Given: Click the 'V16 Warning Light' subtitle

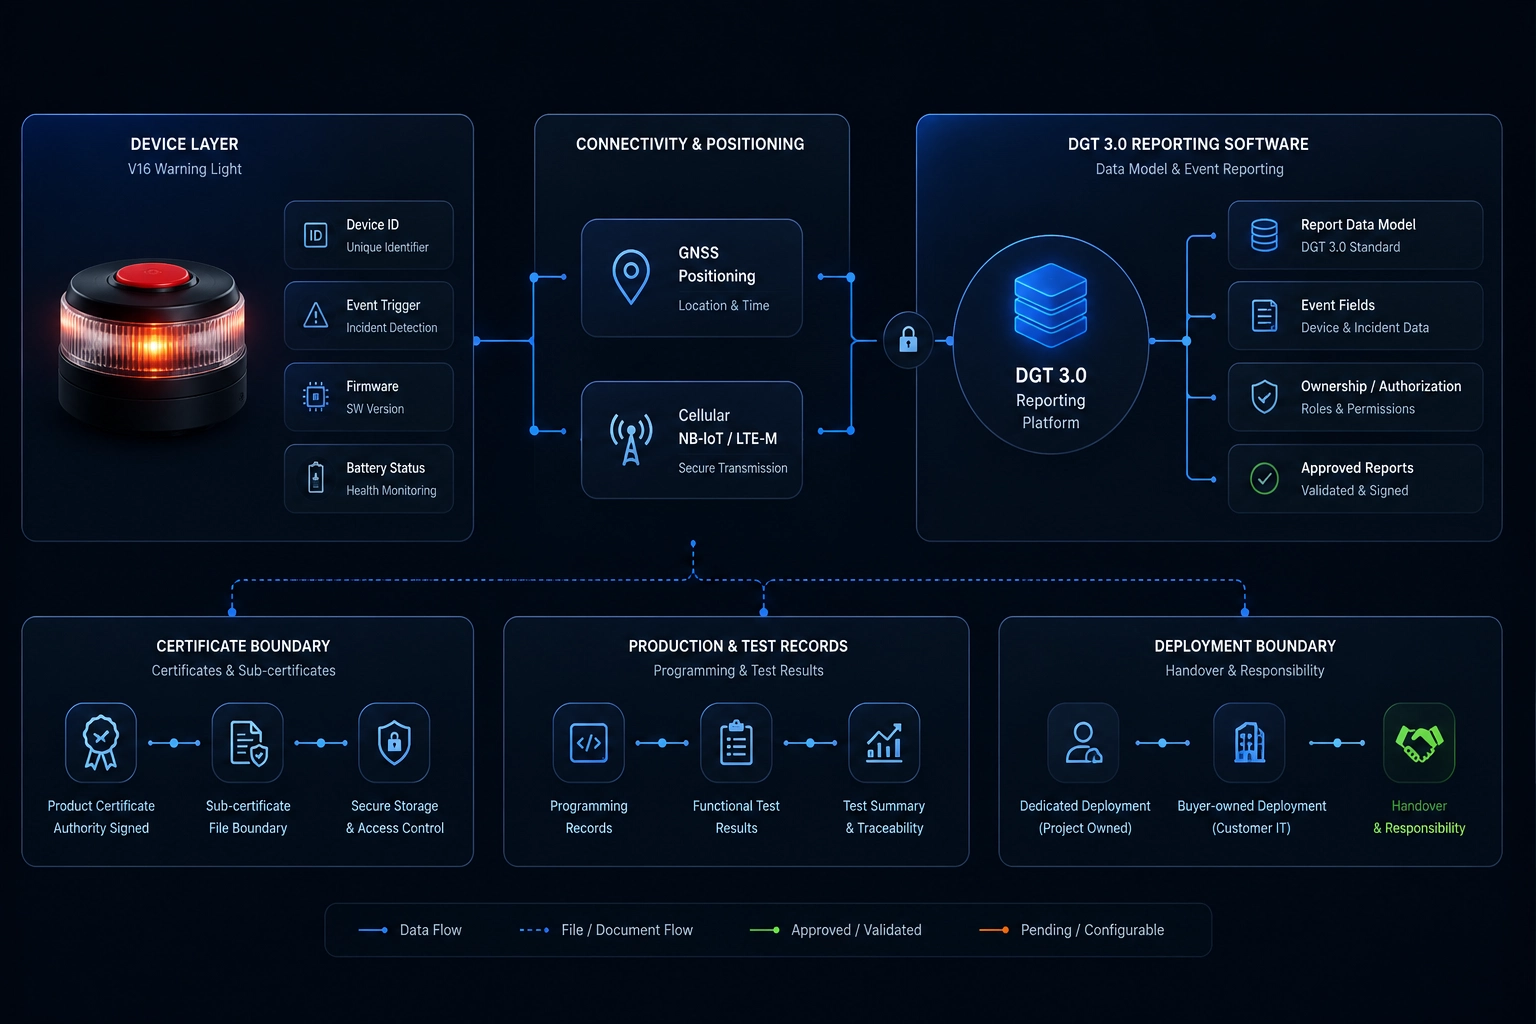Looking at the screenshot, I should [184, 169].
